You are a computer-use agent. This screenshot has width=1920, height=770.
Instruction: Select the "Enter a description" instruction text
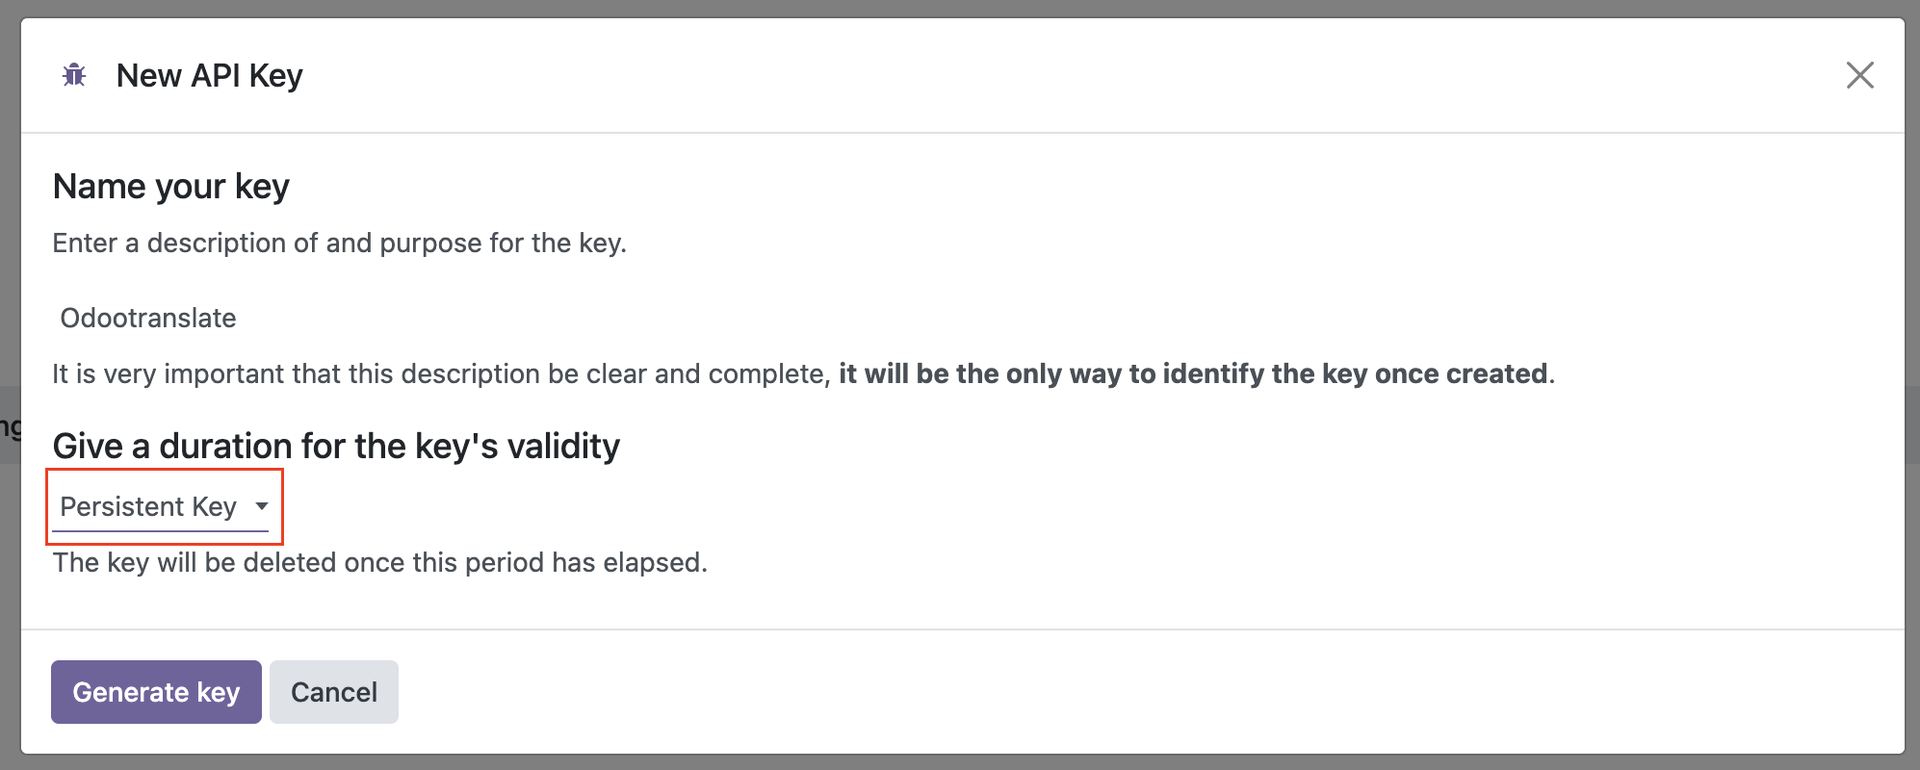click(x=339, y=243)
